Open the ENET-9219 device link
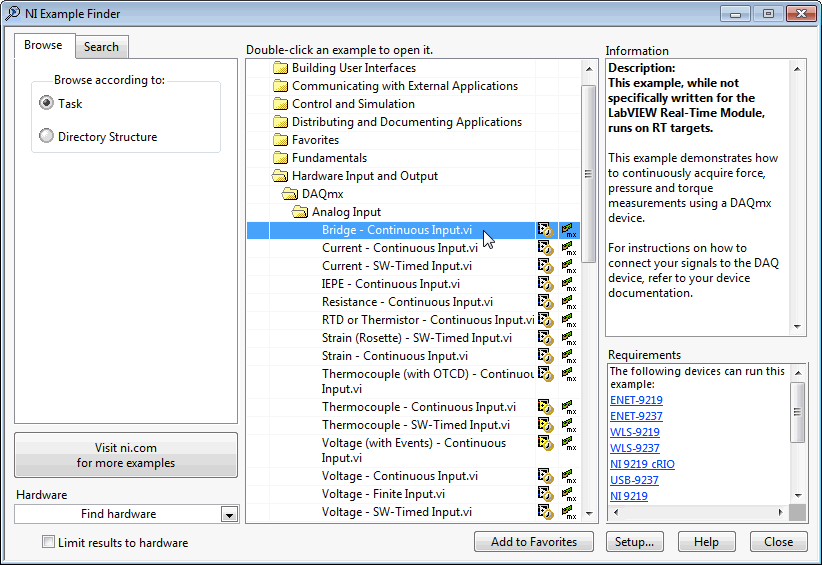 pyautogui.click(x=636, y=400)
